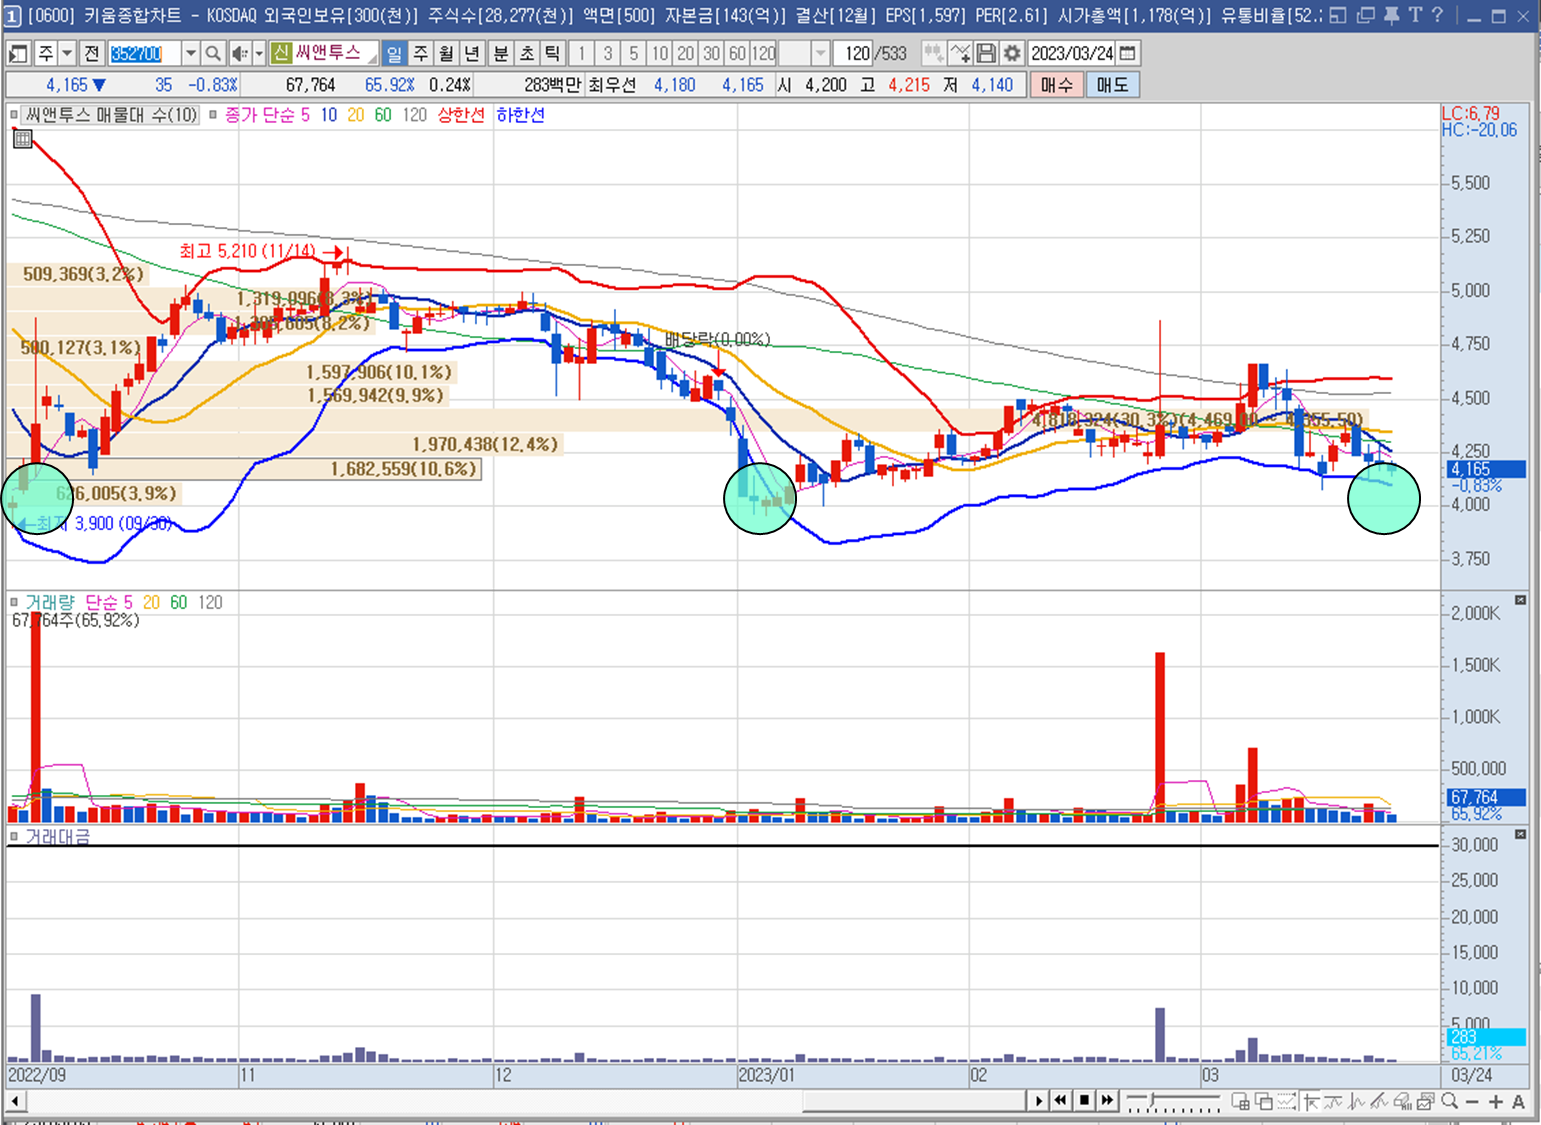The image size is (1541, 1125).
Task: Click the 하한선 lower band label
Action: (x=520, y=116)
